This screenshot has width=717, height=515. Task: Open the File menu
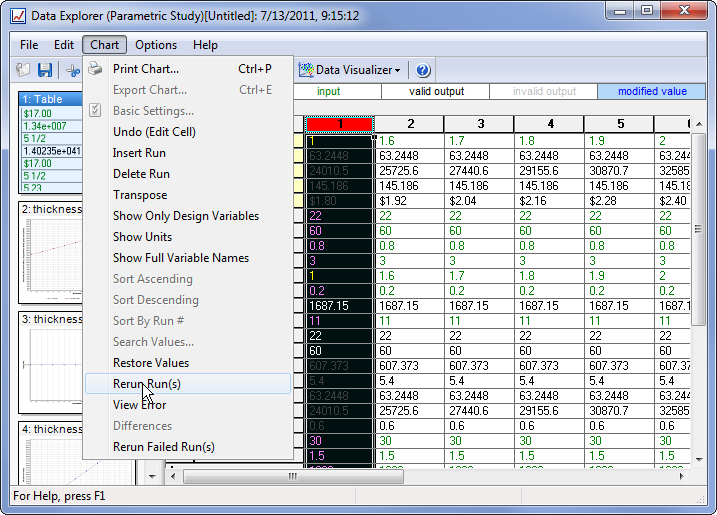[29, 45]
